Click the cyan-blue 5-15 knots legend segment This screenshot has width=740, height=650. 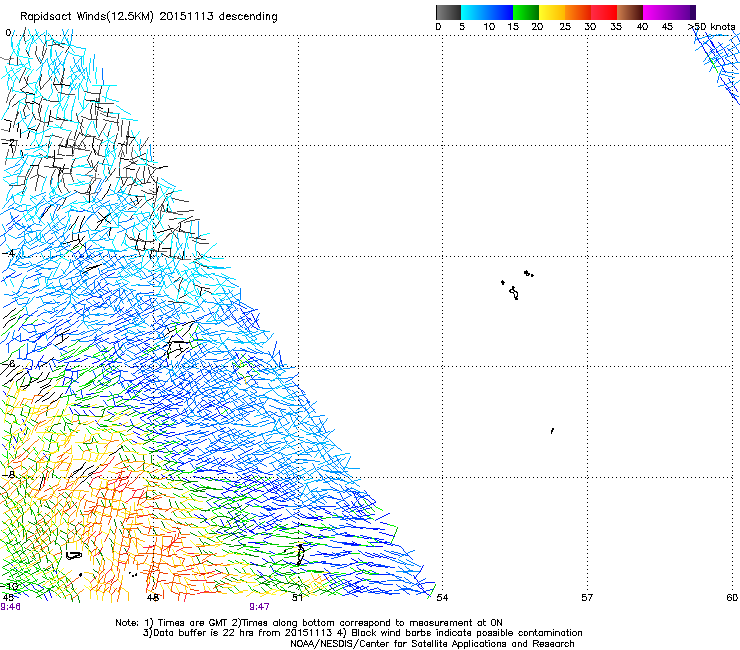click(x=487, y=12)
